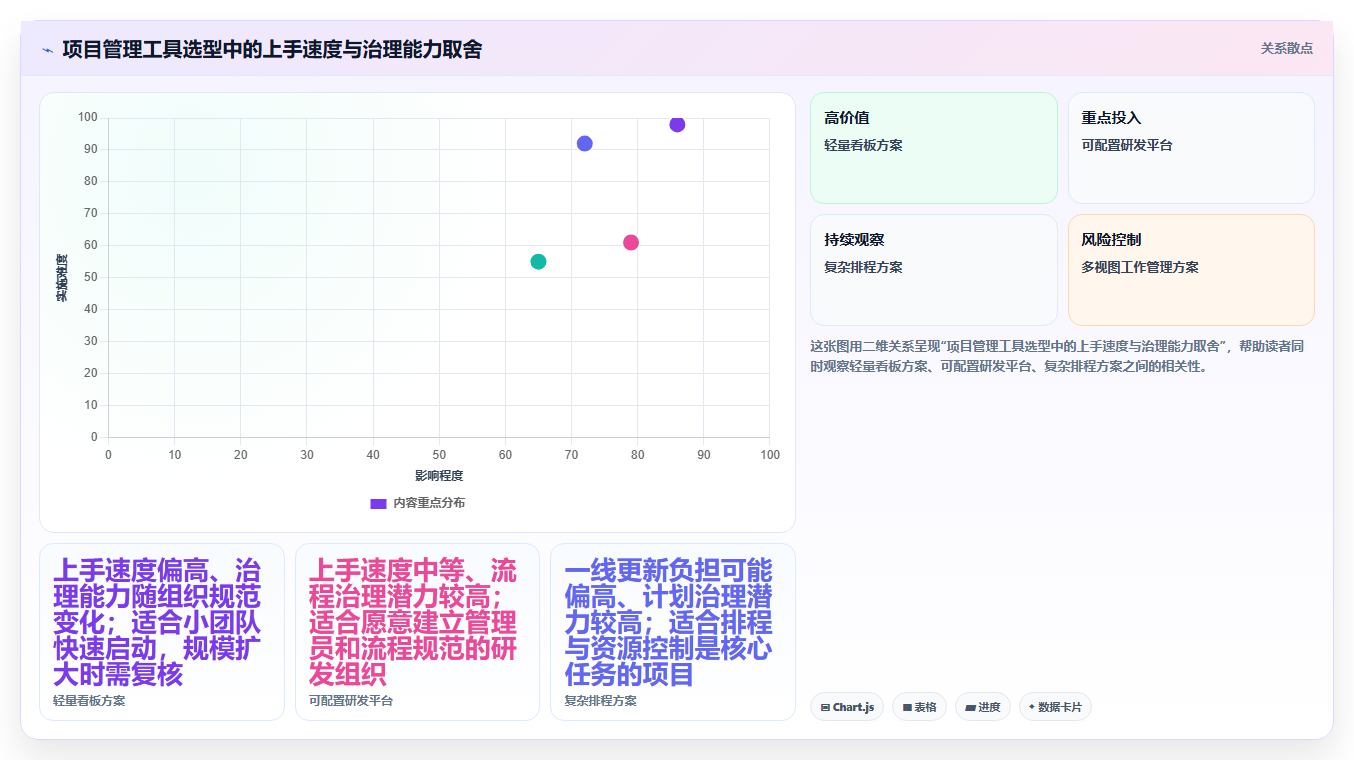Click the pink scatter point near 79
This screenshot has height=760, width=1354.
click(x=631, y=243)
